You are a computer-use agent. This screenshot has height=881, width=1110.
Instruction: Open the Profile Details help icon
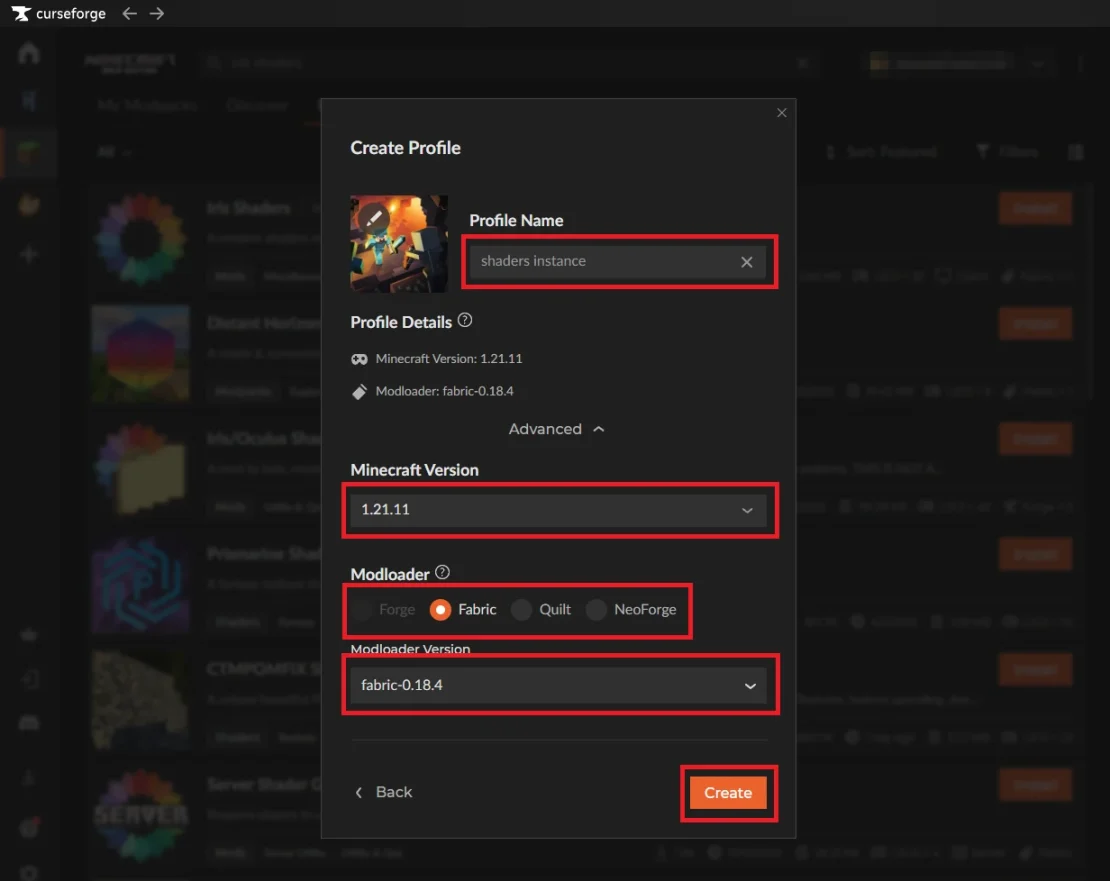(x=464, y=321)
